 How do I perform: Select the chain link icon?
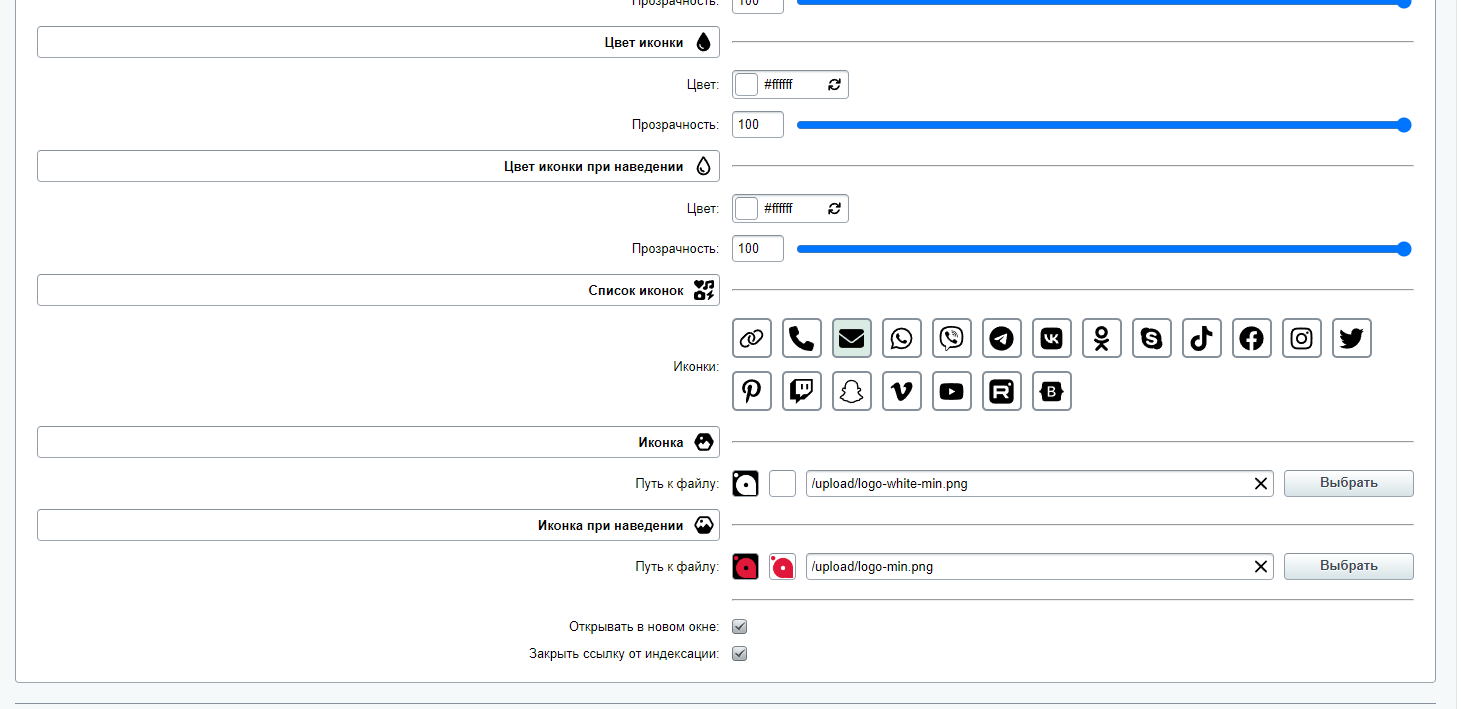[751, 339]
